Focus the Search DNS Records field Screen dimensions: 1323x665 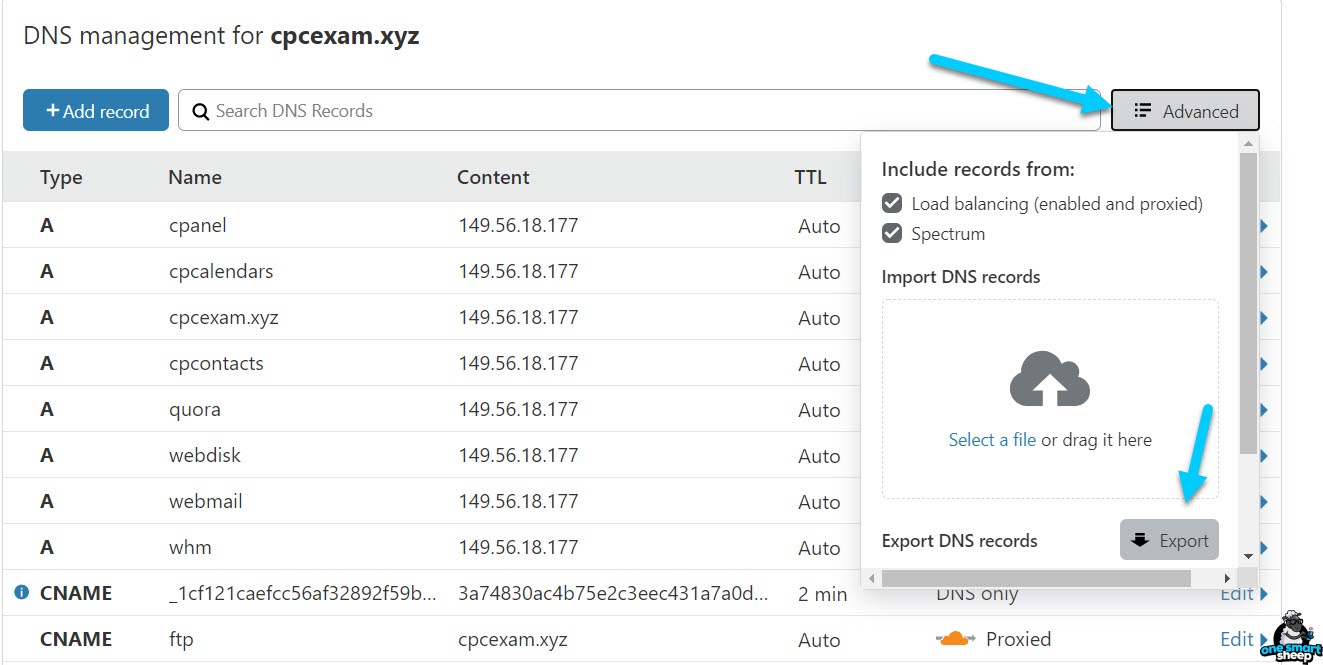(x=639, y=111)
